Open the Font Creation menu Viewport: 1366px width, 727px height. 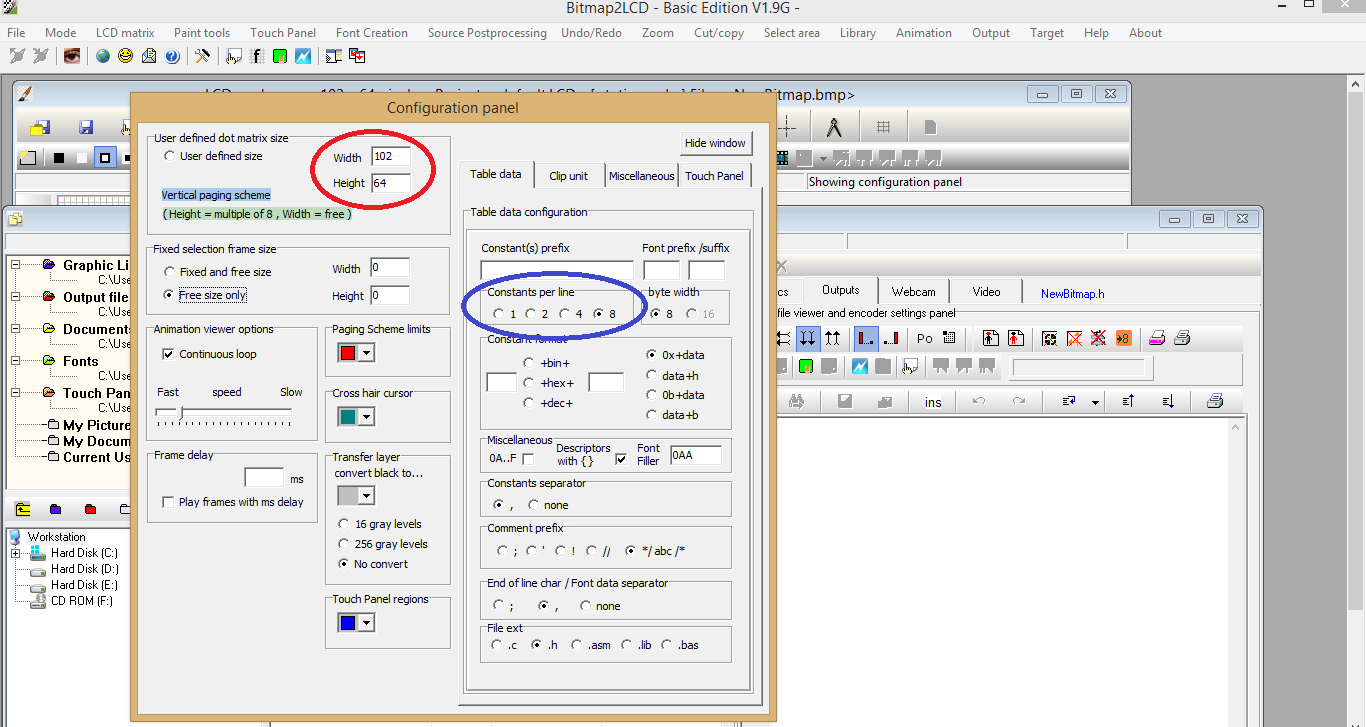[x=371, y=32]
